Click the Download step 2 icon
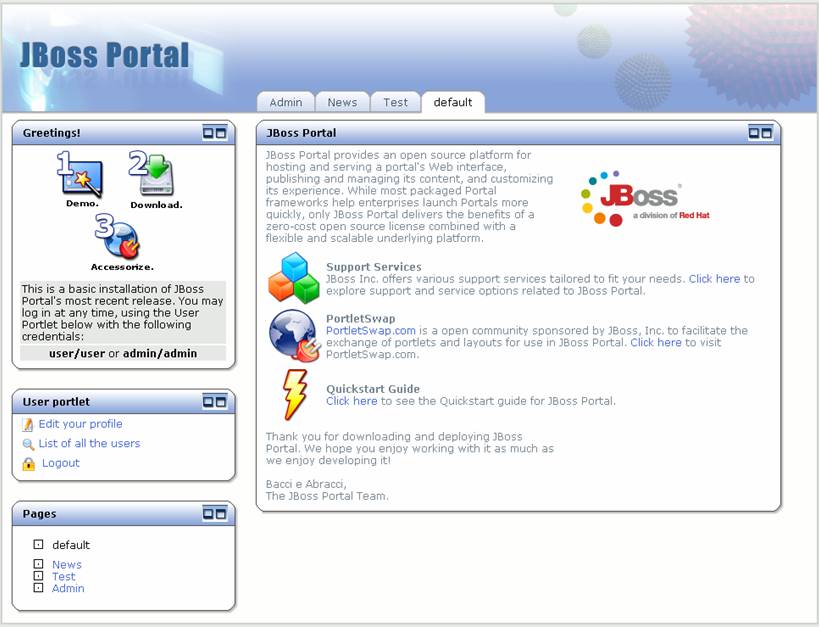 [153, 173]
